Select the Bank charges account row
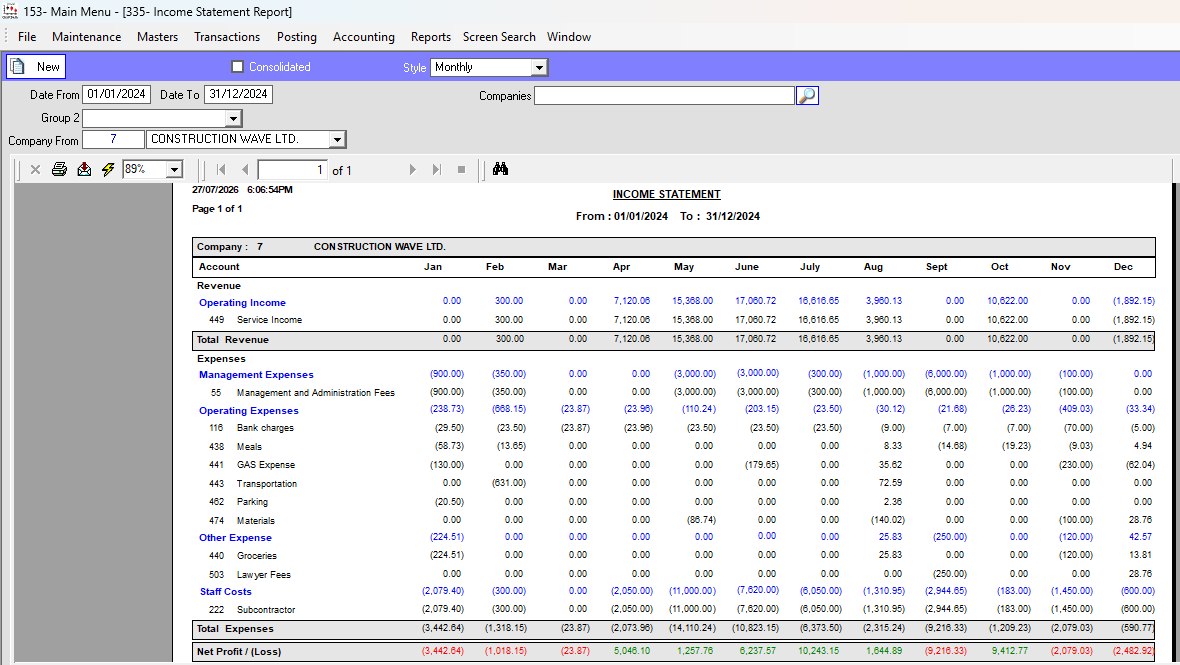 click(674, 428)
